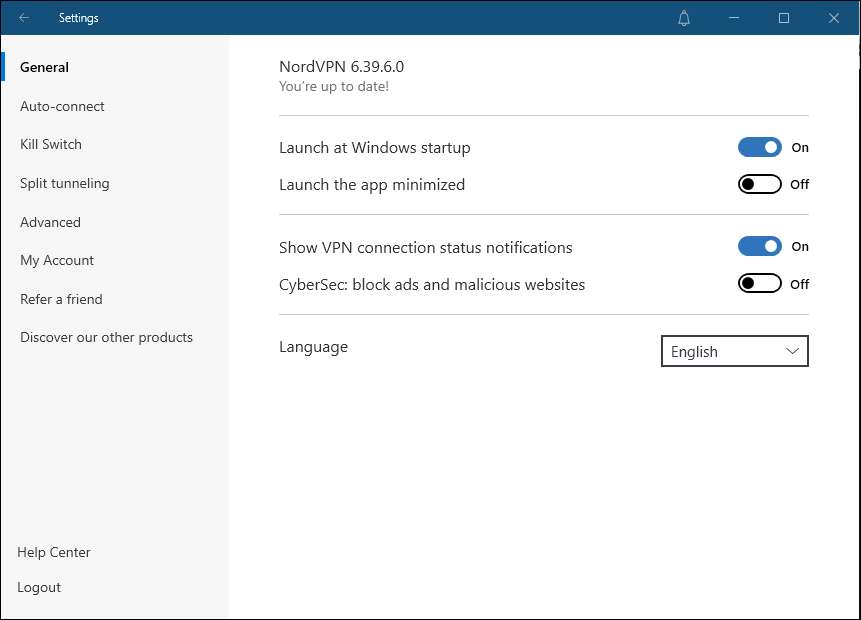Minimize the Settings window
Viewport: 861px width, 620px height.
[734, 18]
